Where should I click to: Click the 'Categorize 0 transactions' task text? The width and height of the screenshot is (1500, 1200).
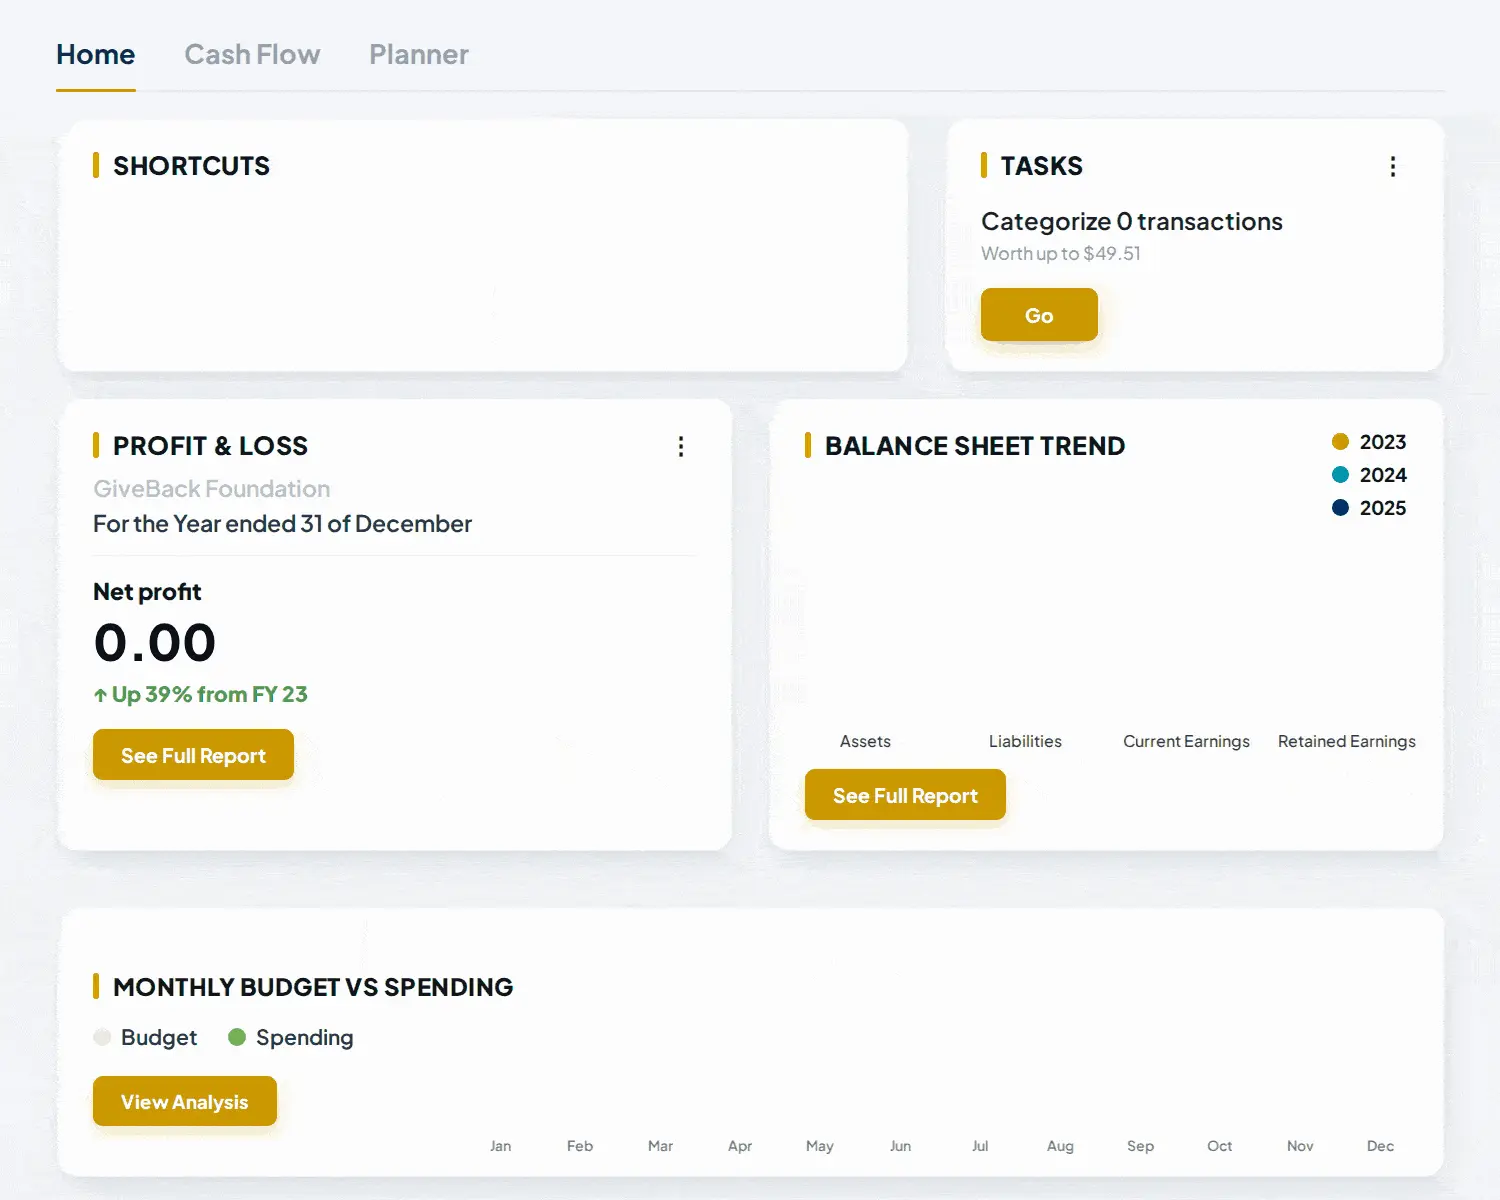click(1132, 221)
